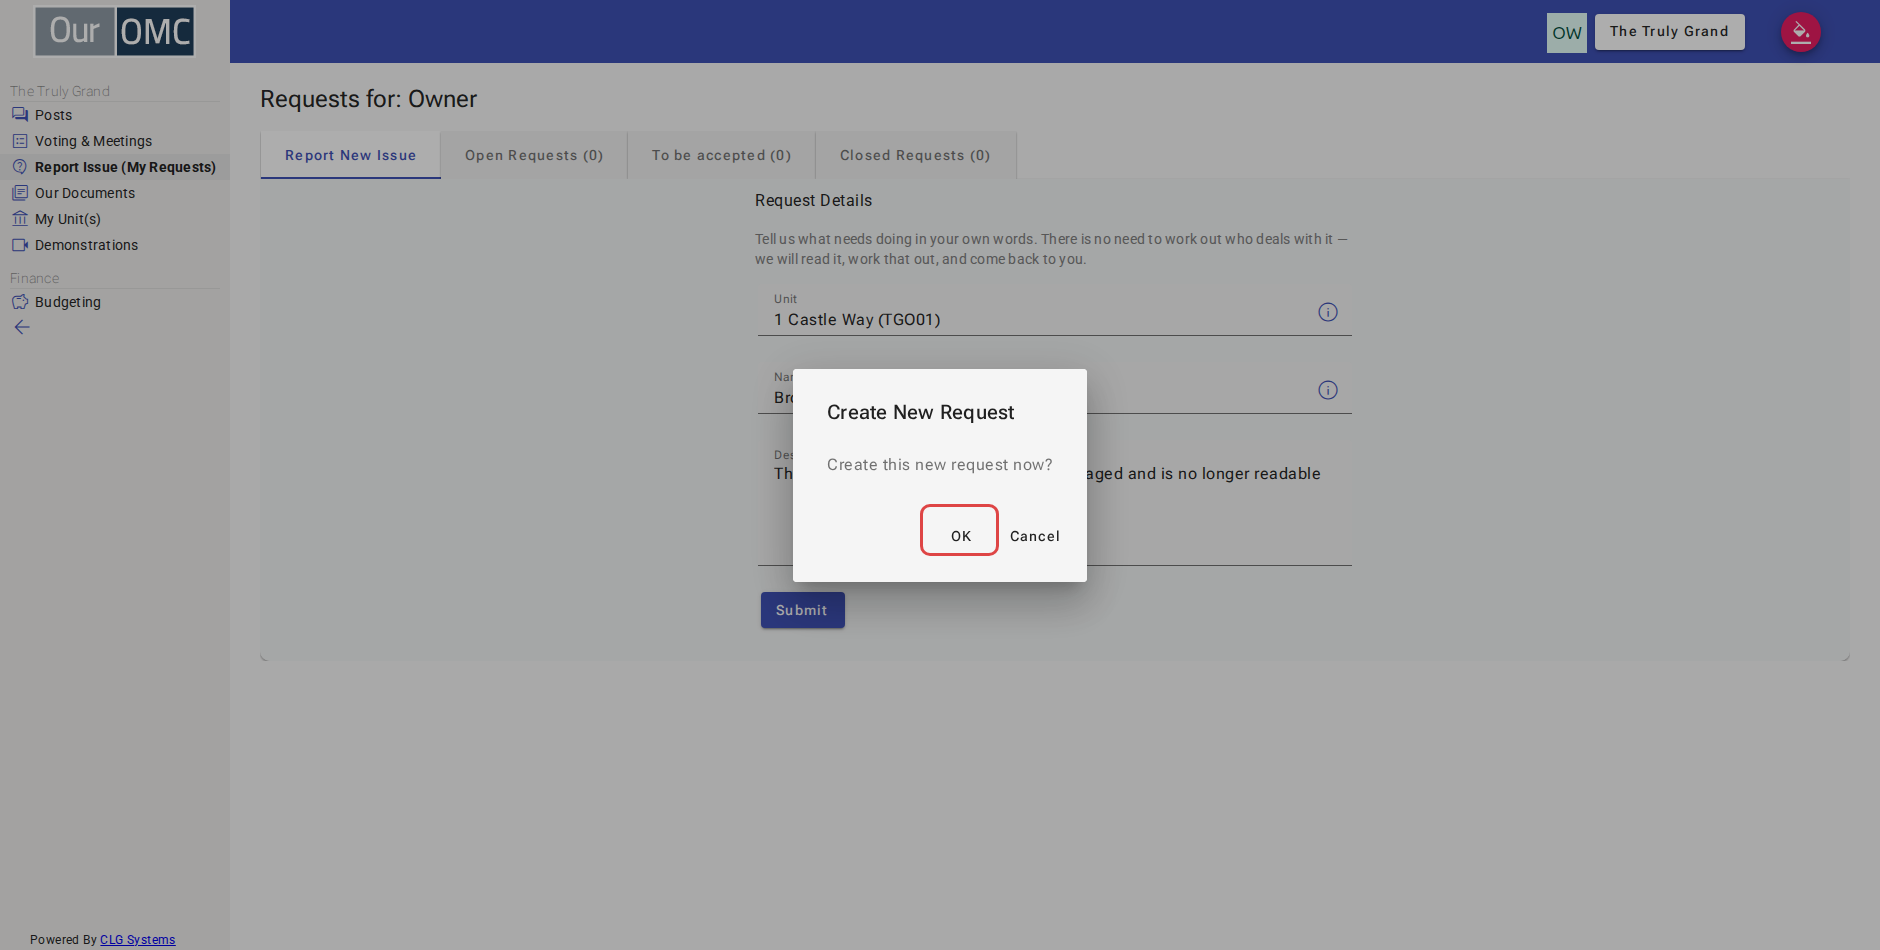Collapse sidebar with the back arrow
This screenshot has width=1880, height=950.
22,327
